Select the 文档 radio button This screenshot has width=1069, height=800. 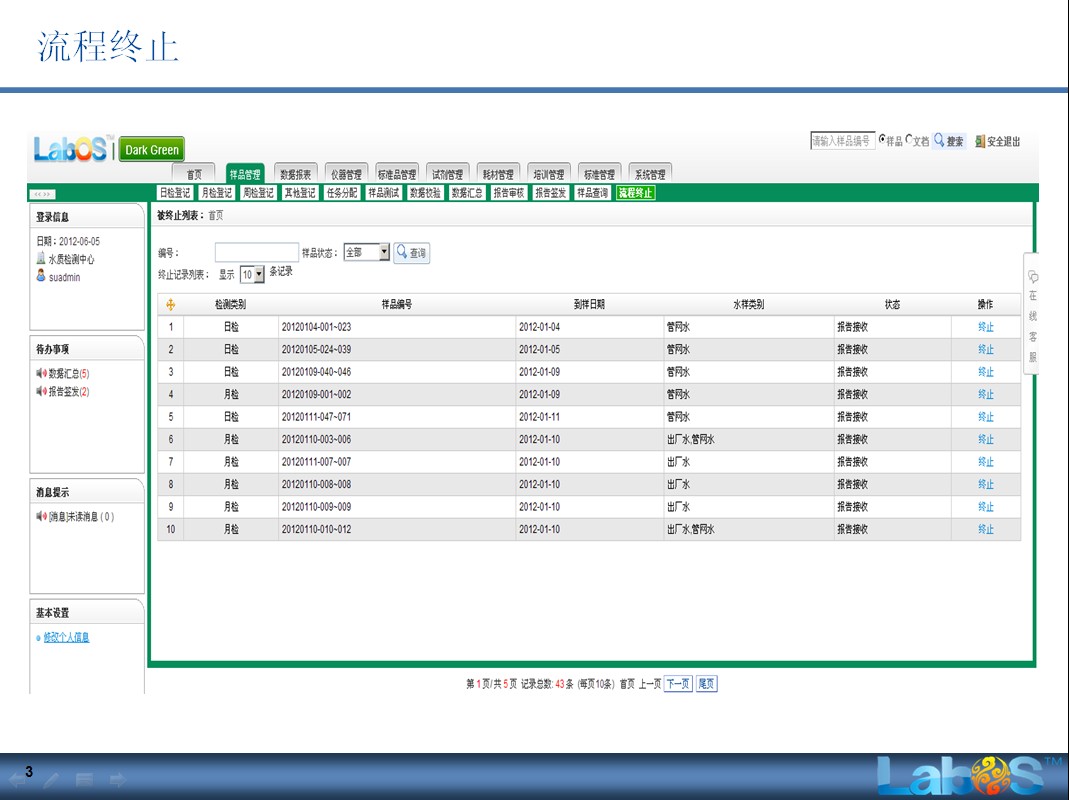click(x=909, y=141)
